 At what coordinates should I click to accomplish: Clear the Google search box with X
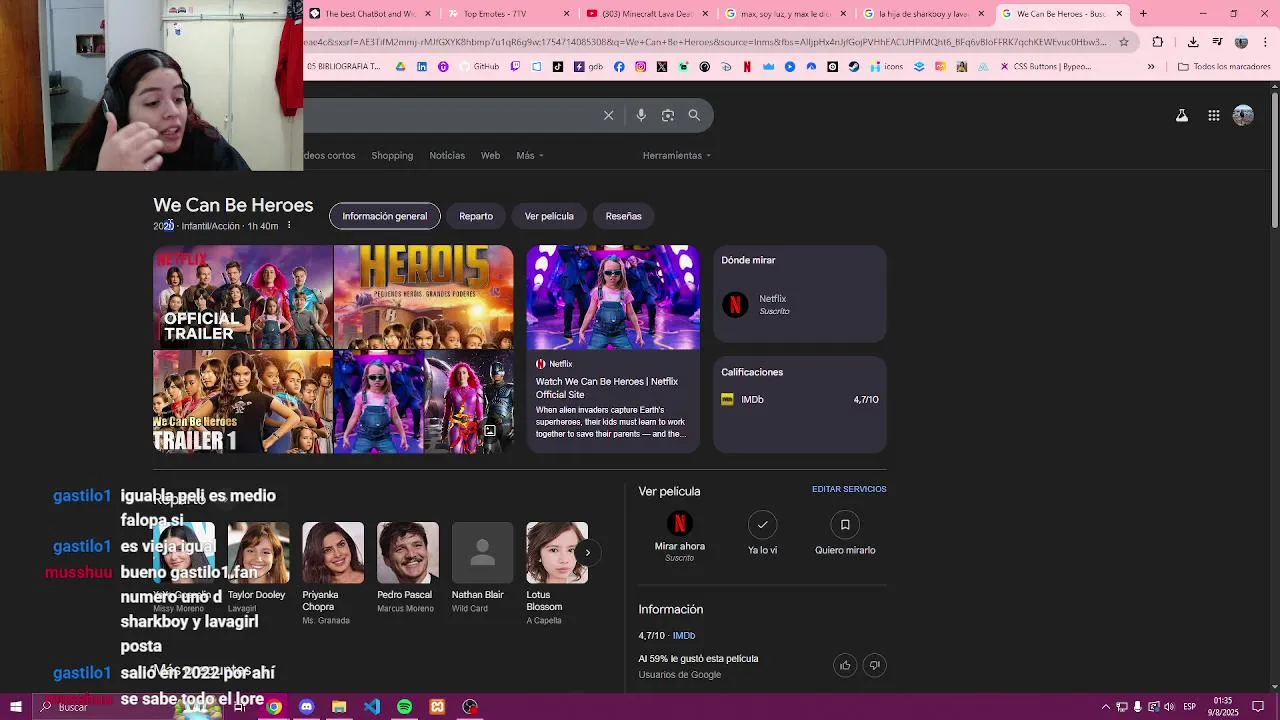pos(608,115)
